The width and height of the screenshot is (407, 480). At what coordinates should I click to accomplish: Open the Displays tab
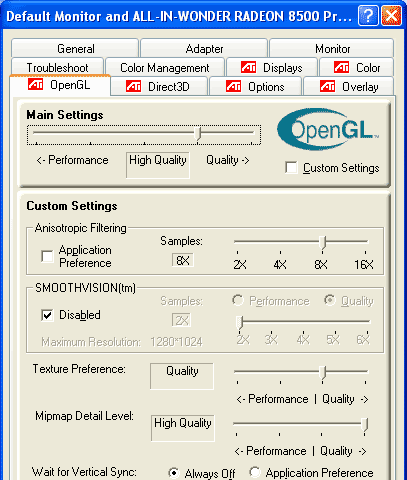point(272,68)
